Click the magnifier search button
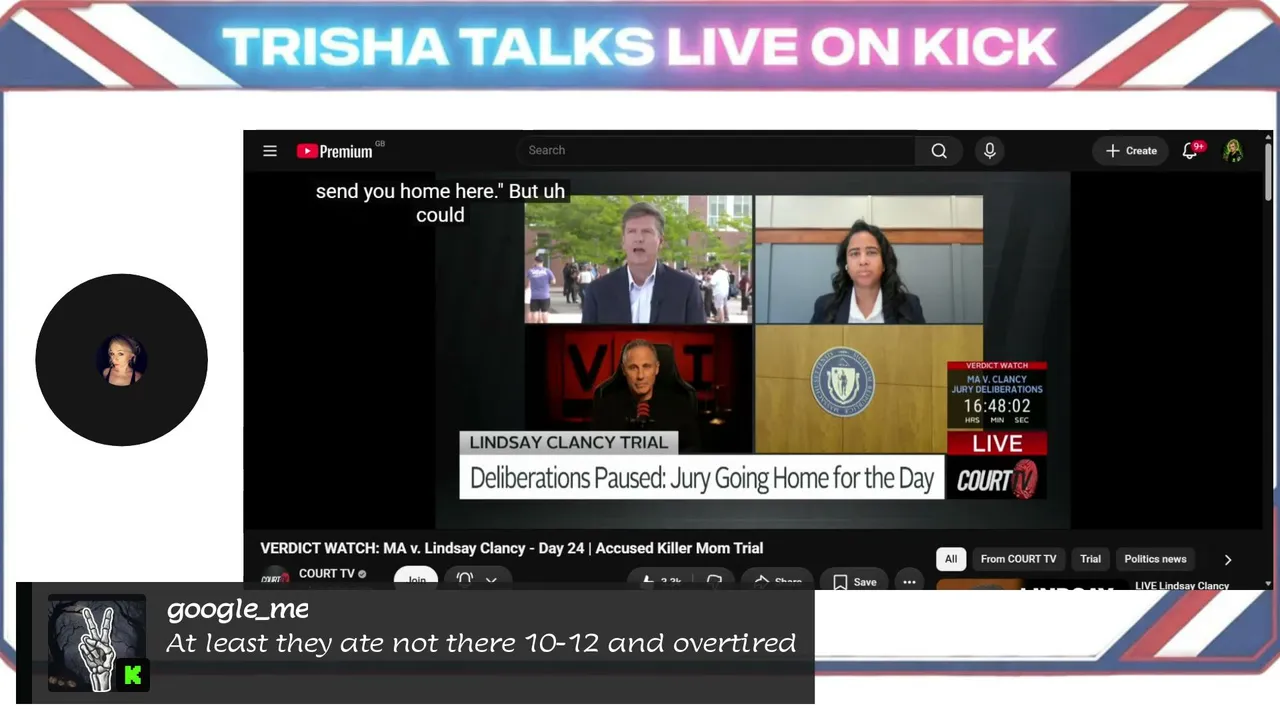1280x720 pixels. [x=939, y=151]
